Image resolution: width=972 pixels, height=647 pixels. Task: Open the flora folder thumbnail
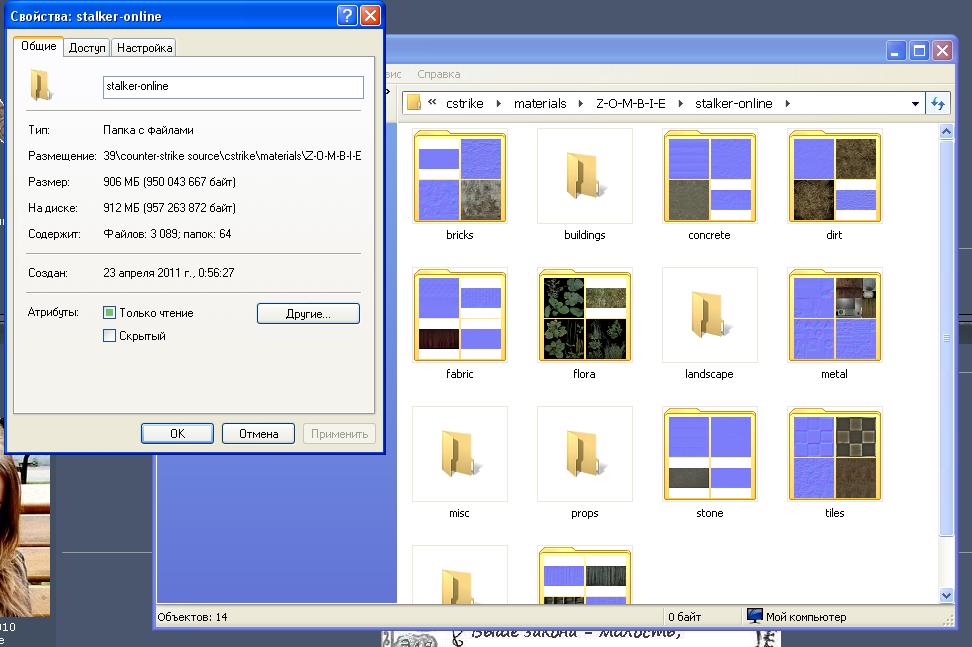585,315
